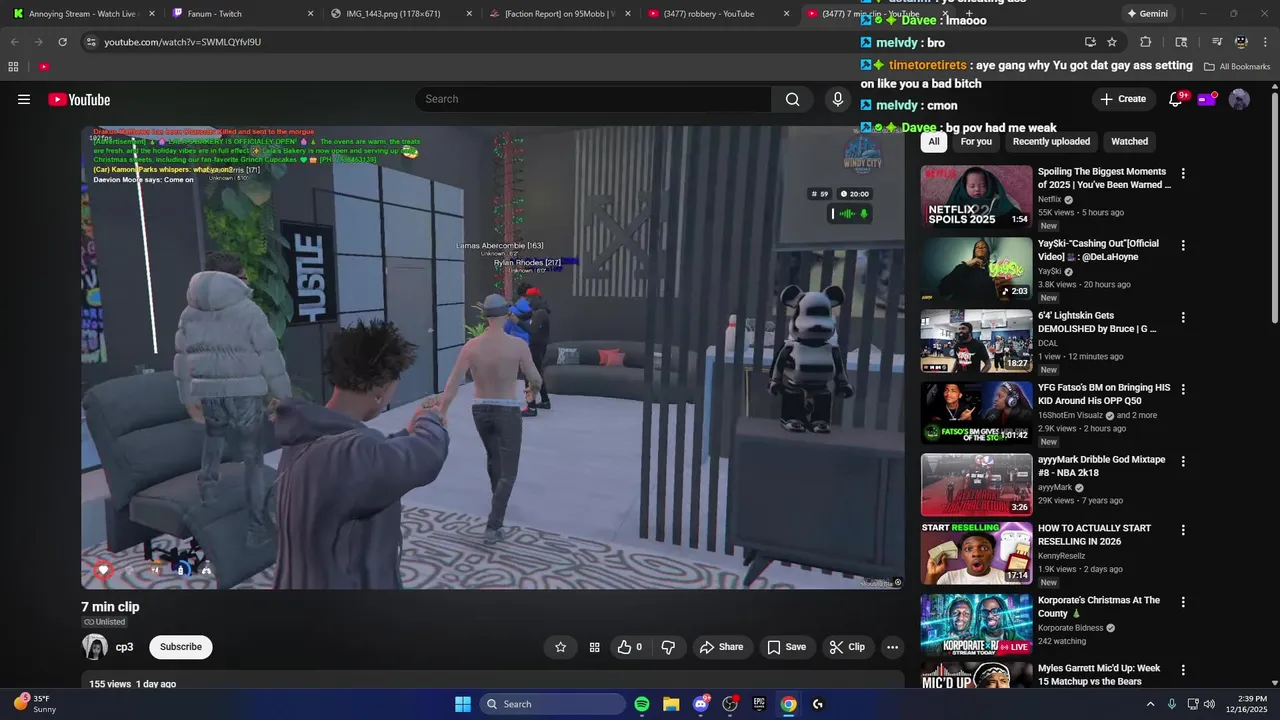Open the Korporate's Christmas live thumbnail
This screenshot has height=720, width=1280.
(x=976, y=625)
